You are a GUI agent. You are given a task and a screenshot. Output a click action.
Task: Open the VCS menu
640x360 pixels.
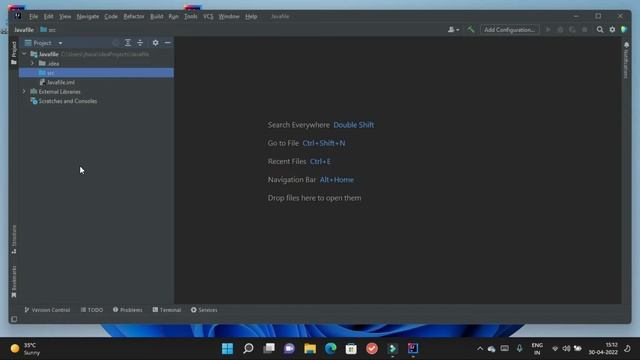coord(208,17)
